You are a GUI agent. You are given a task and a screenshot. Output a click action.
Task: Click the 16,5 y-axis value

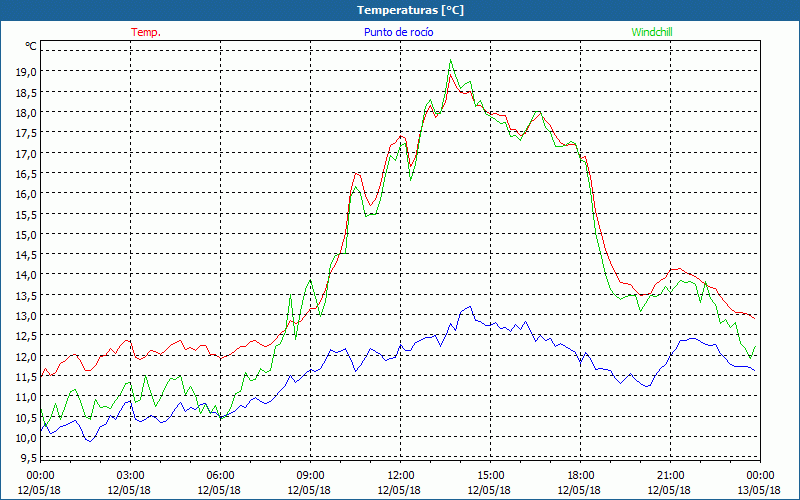(x=26, y=173)
